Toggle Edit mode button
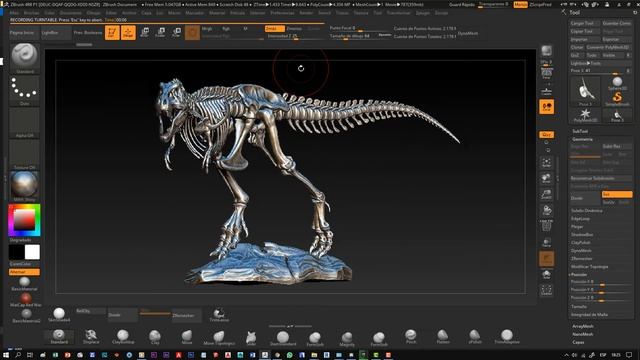The width and height of the screenshot is (640, 360). click(x=112, y=33)
